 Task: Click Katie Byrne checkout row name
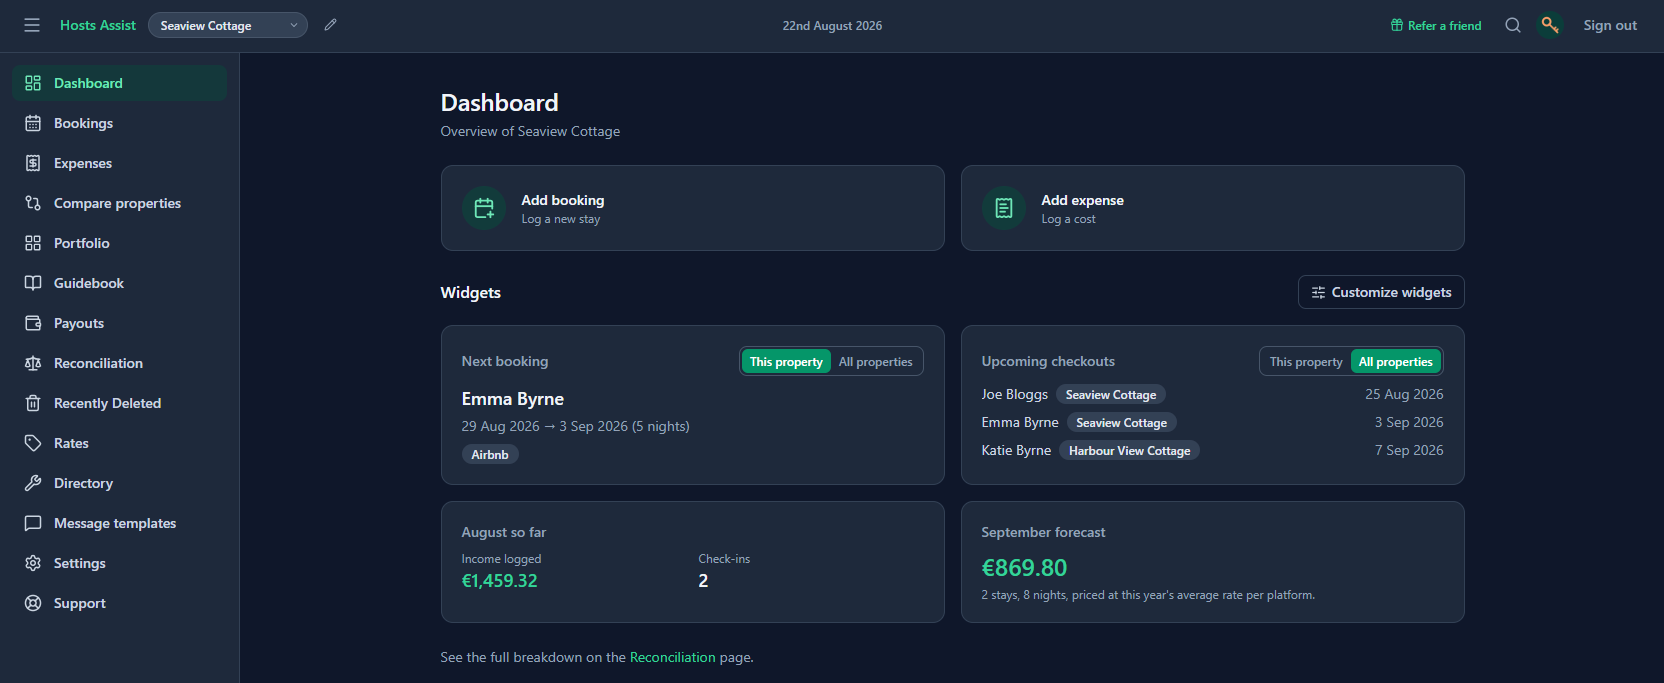[1016, 450]
